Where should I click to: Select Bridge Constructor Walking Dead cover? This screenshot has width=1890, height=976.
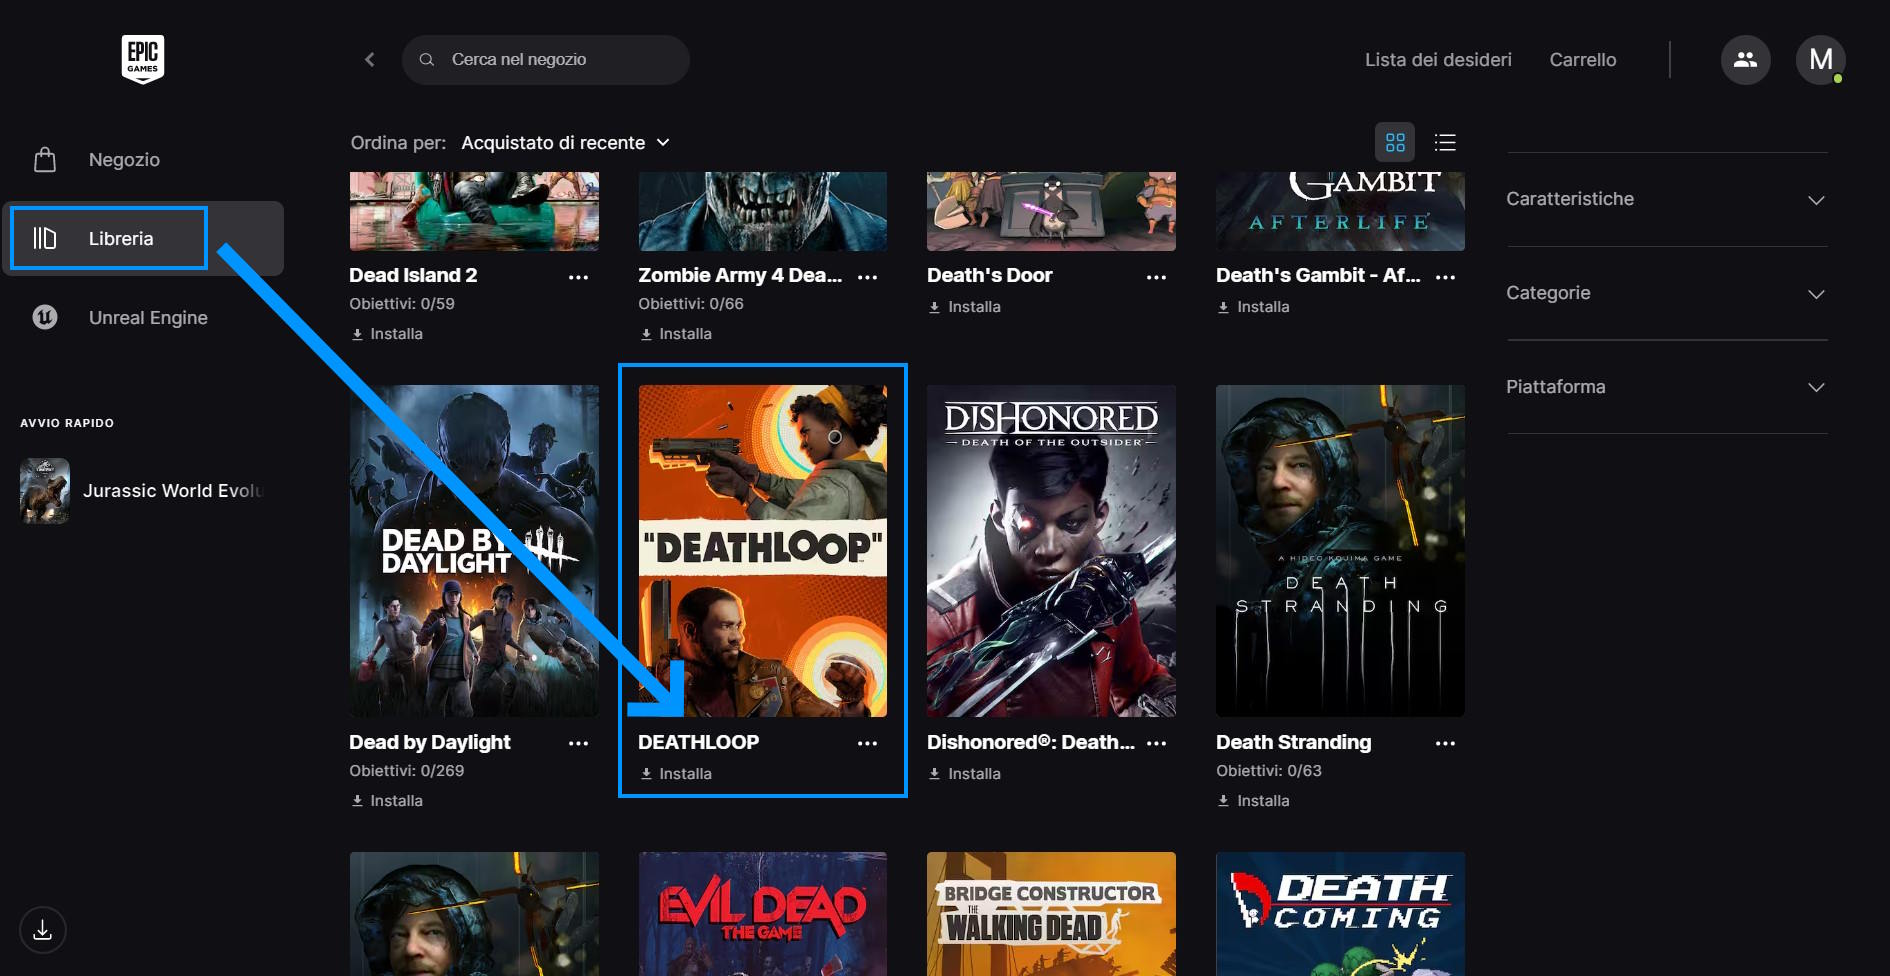1051,914
